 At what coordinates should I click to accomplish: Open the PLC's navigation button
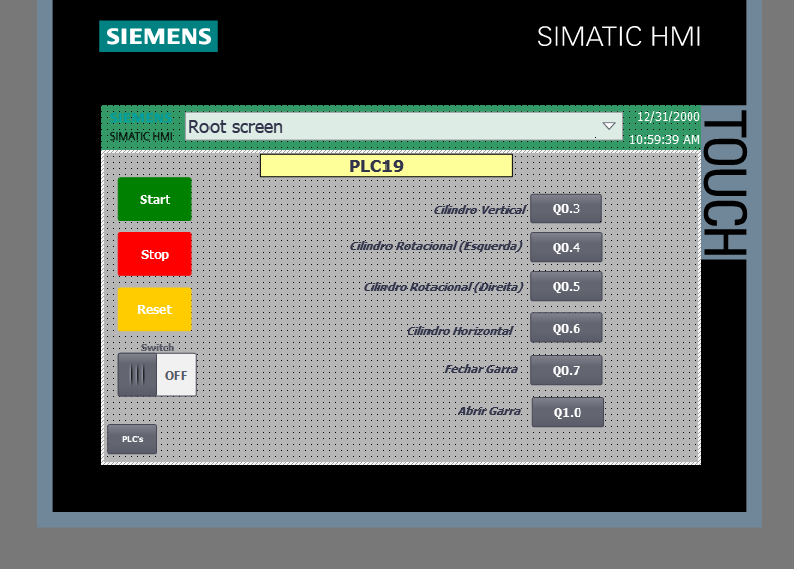coord(132,439)
